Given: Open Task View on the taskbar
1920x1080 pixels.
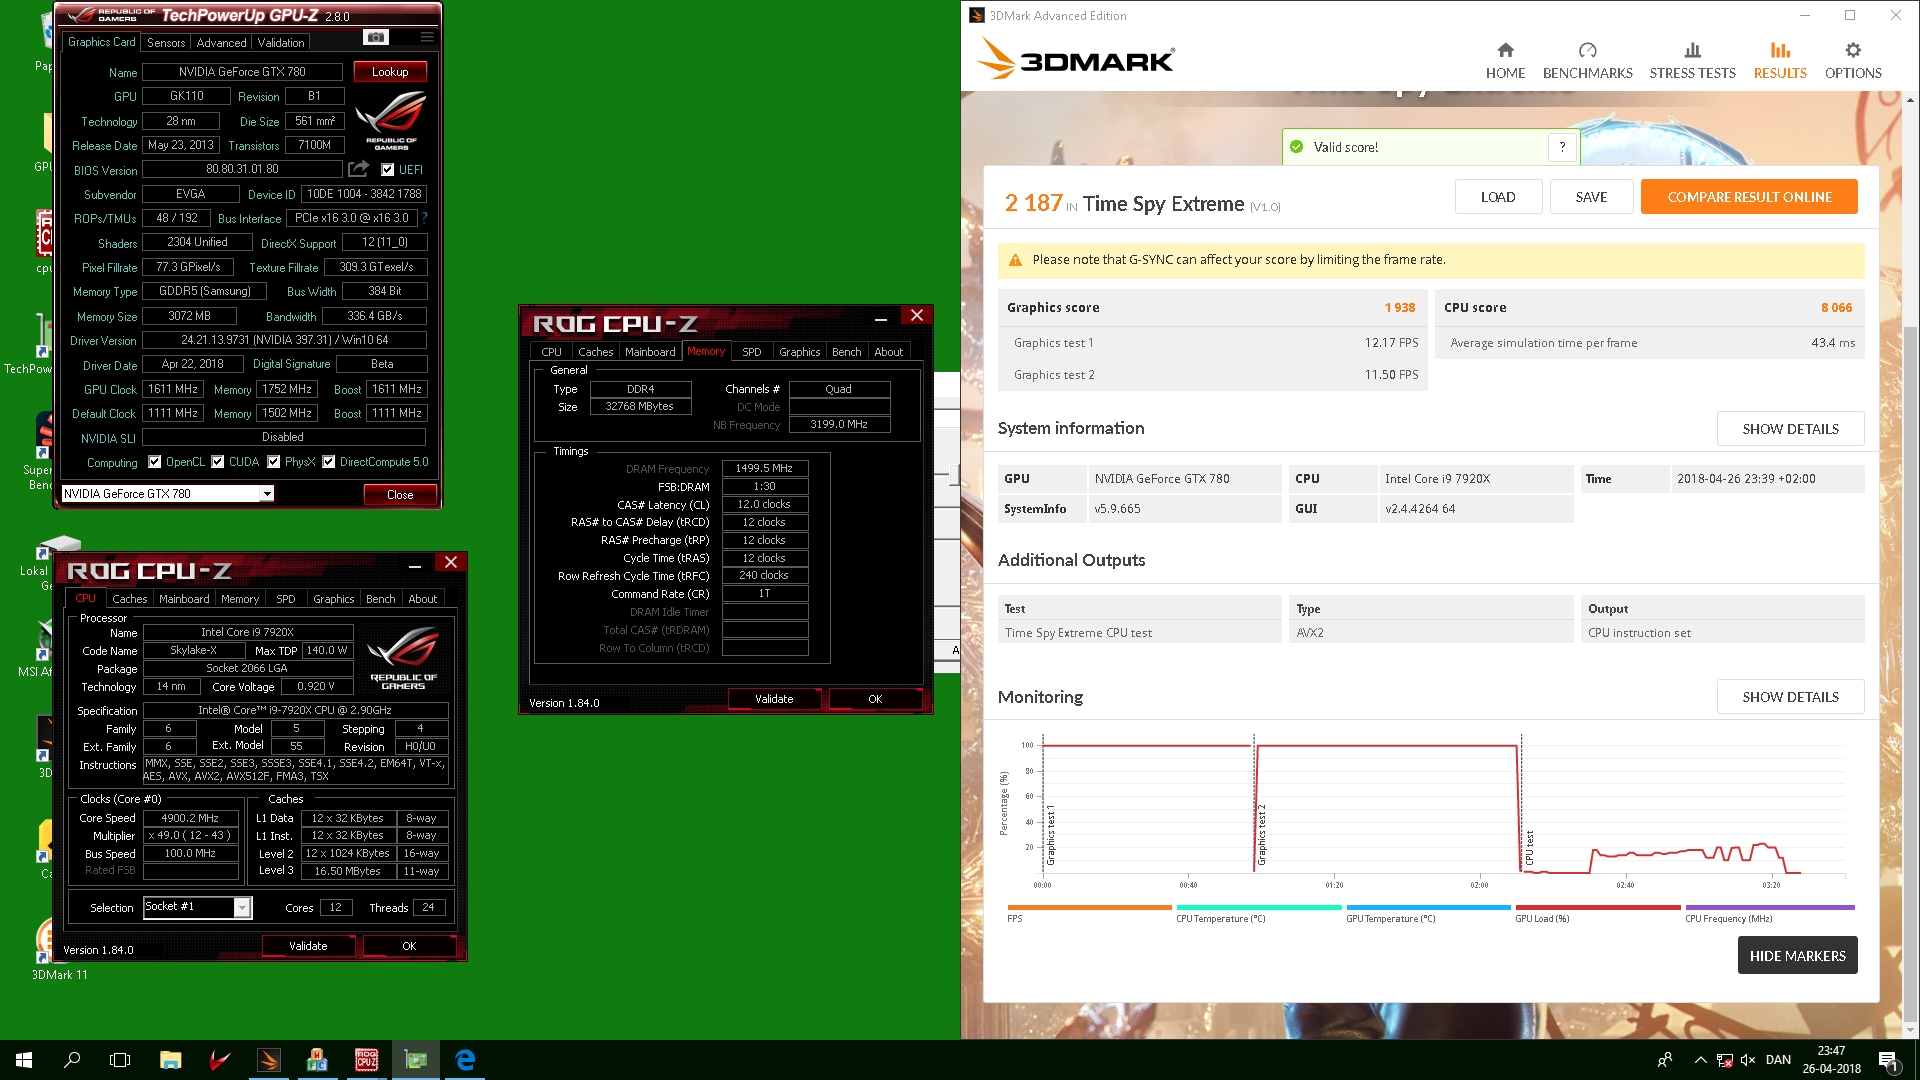Looking at the screenshot, I should click(120, 1060).
